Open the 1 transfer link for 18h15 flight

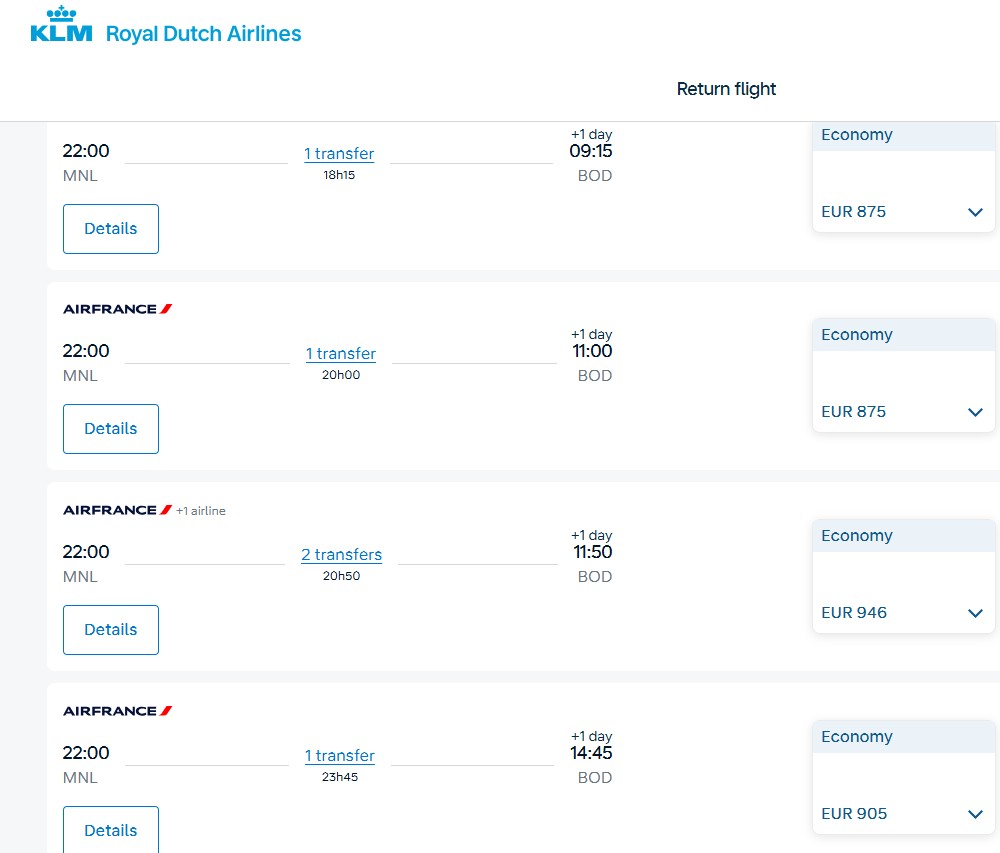pos(339,154)
